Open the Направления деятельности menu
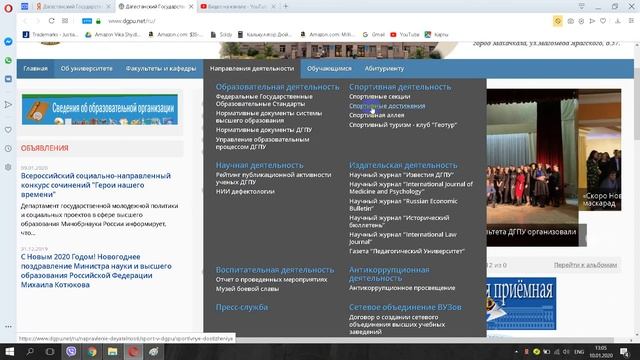 (252, 69)
